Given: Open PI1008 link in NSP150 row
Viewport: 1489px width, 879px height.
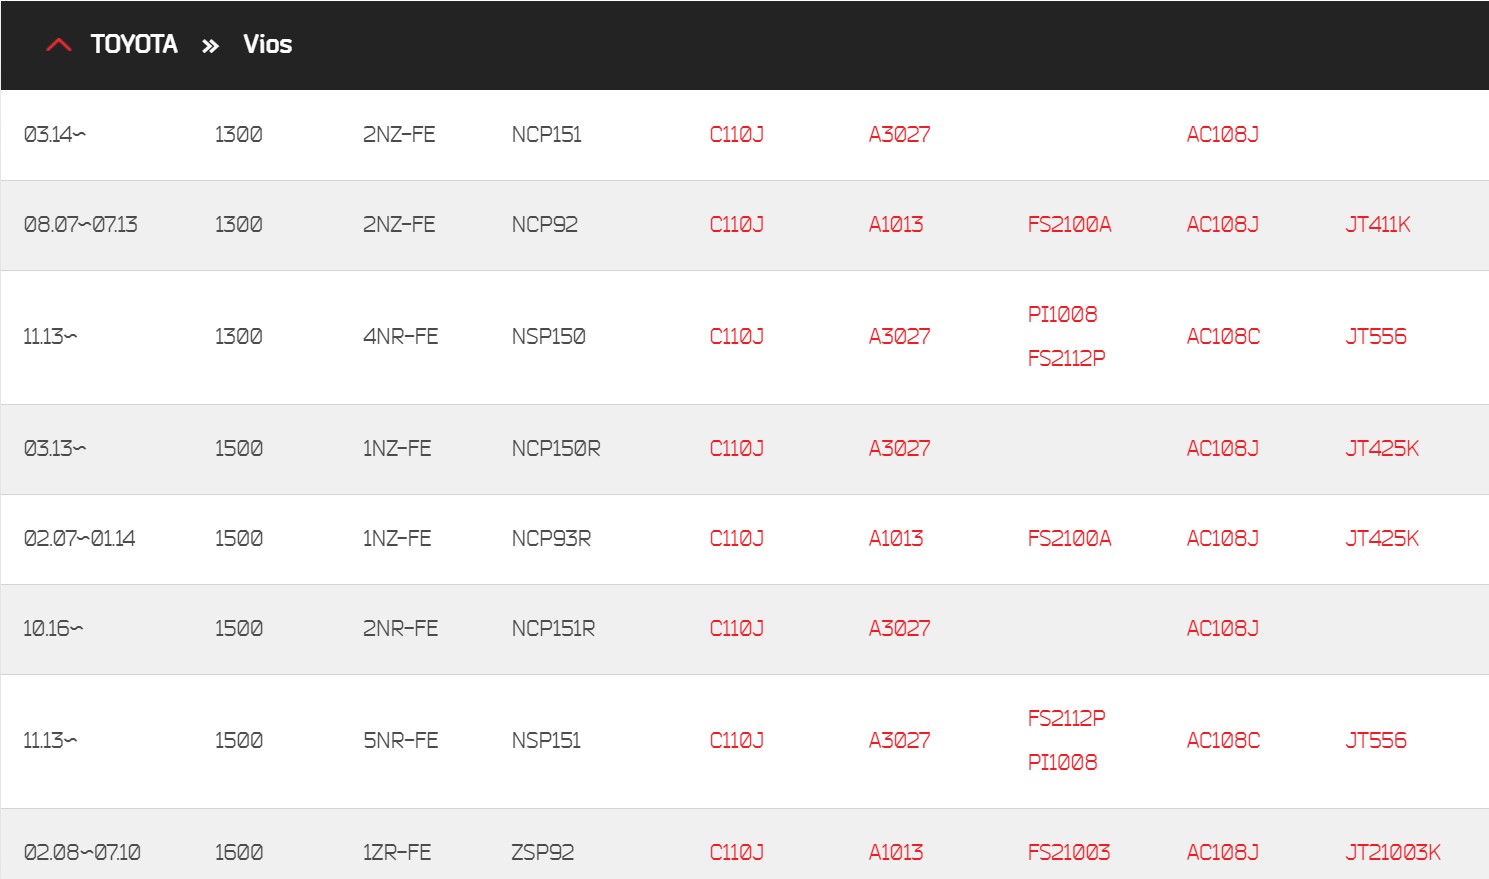Looking at the screenshot, I should coord(1062,315).
